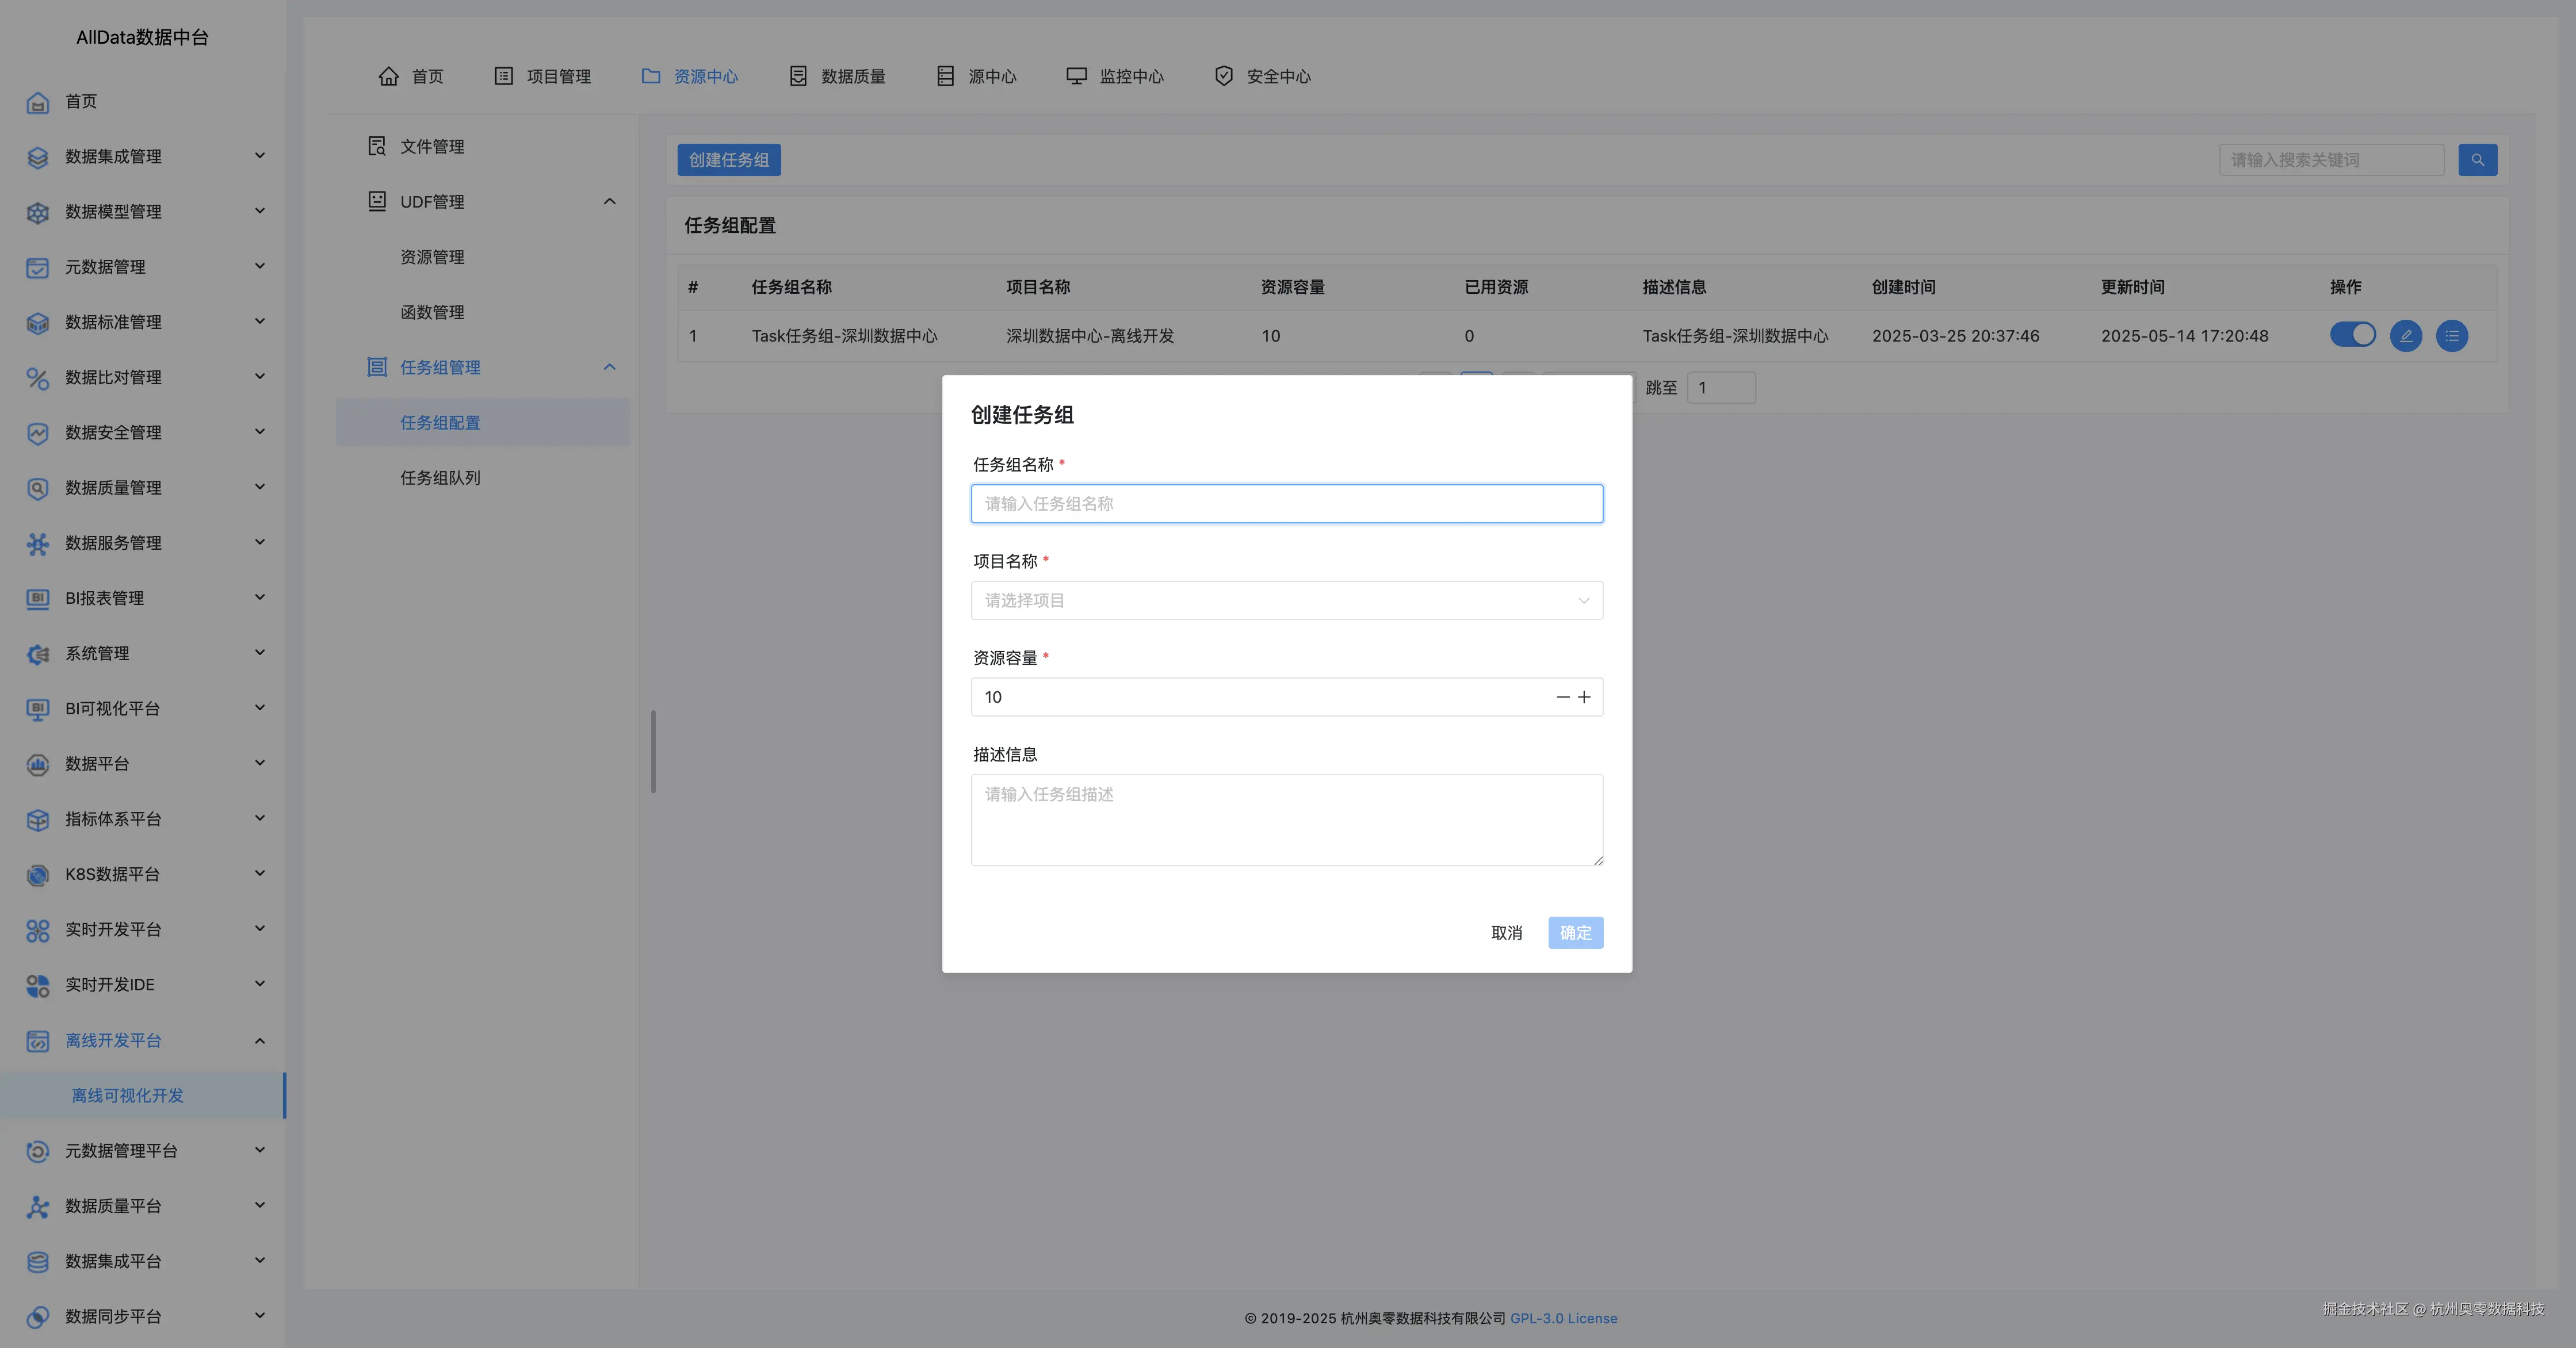Select 任务组队列 in the side menu
This screenshot has width=2576, height=1348.
[x=440, y=478]
